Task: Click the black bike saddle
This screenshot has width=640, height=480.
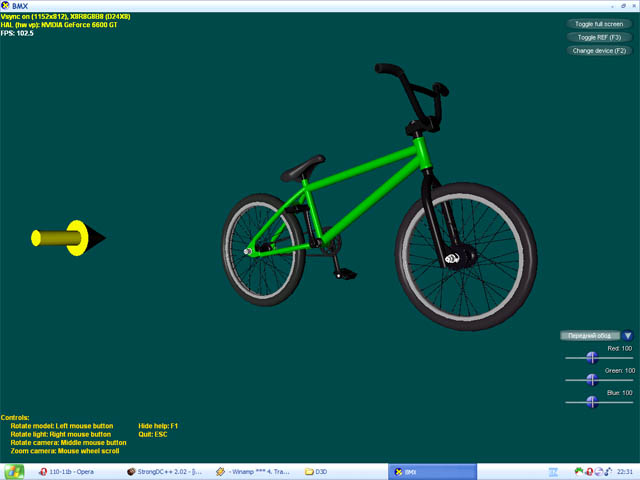Action: [x=302, y=167]
